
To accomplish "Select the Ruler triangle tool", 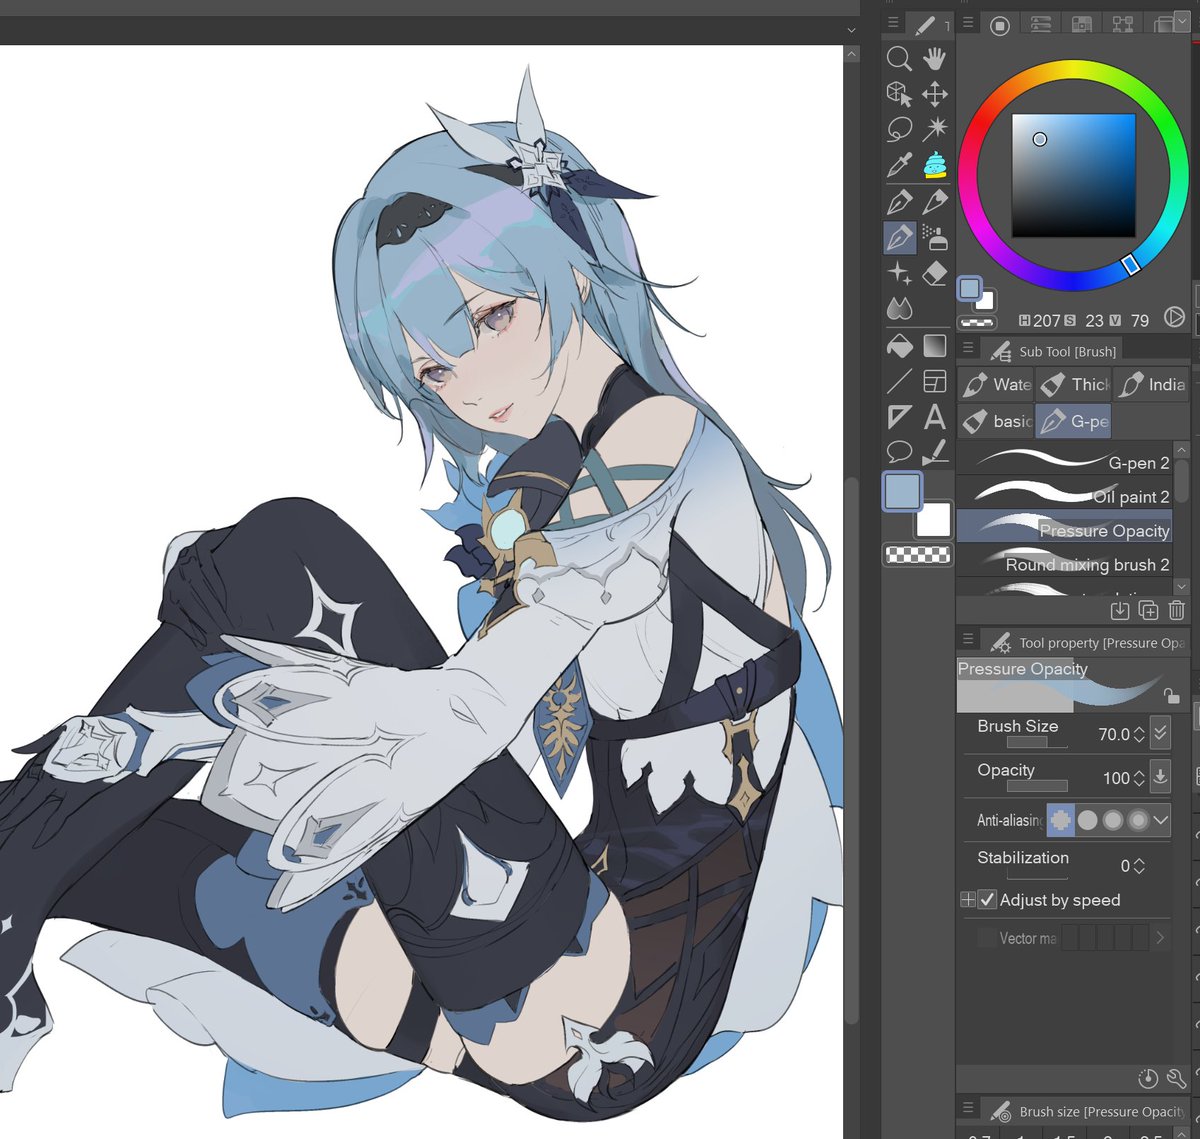I will [899, 416].
